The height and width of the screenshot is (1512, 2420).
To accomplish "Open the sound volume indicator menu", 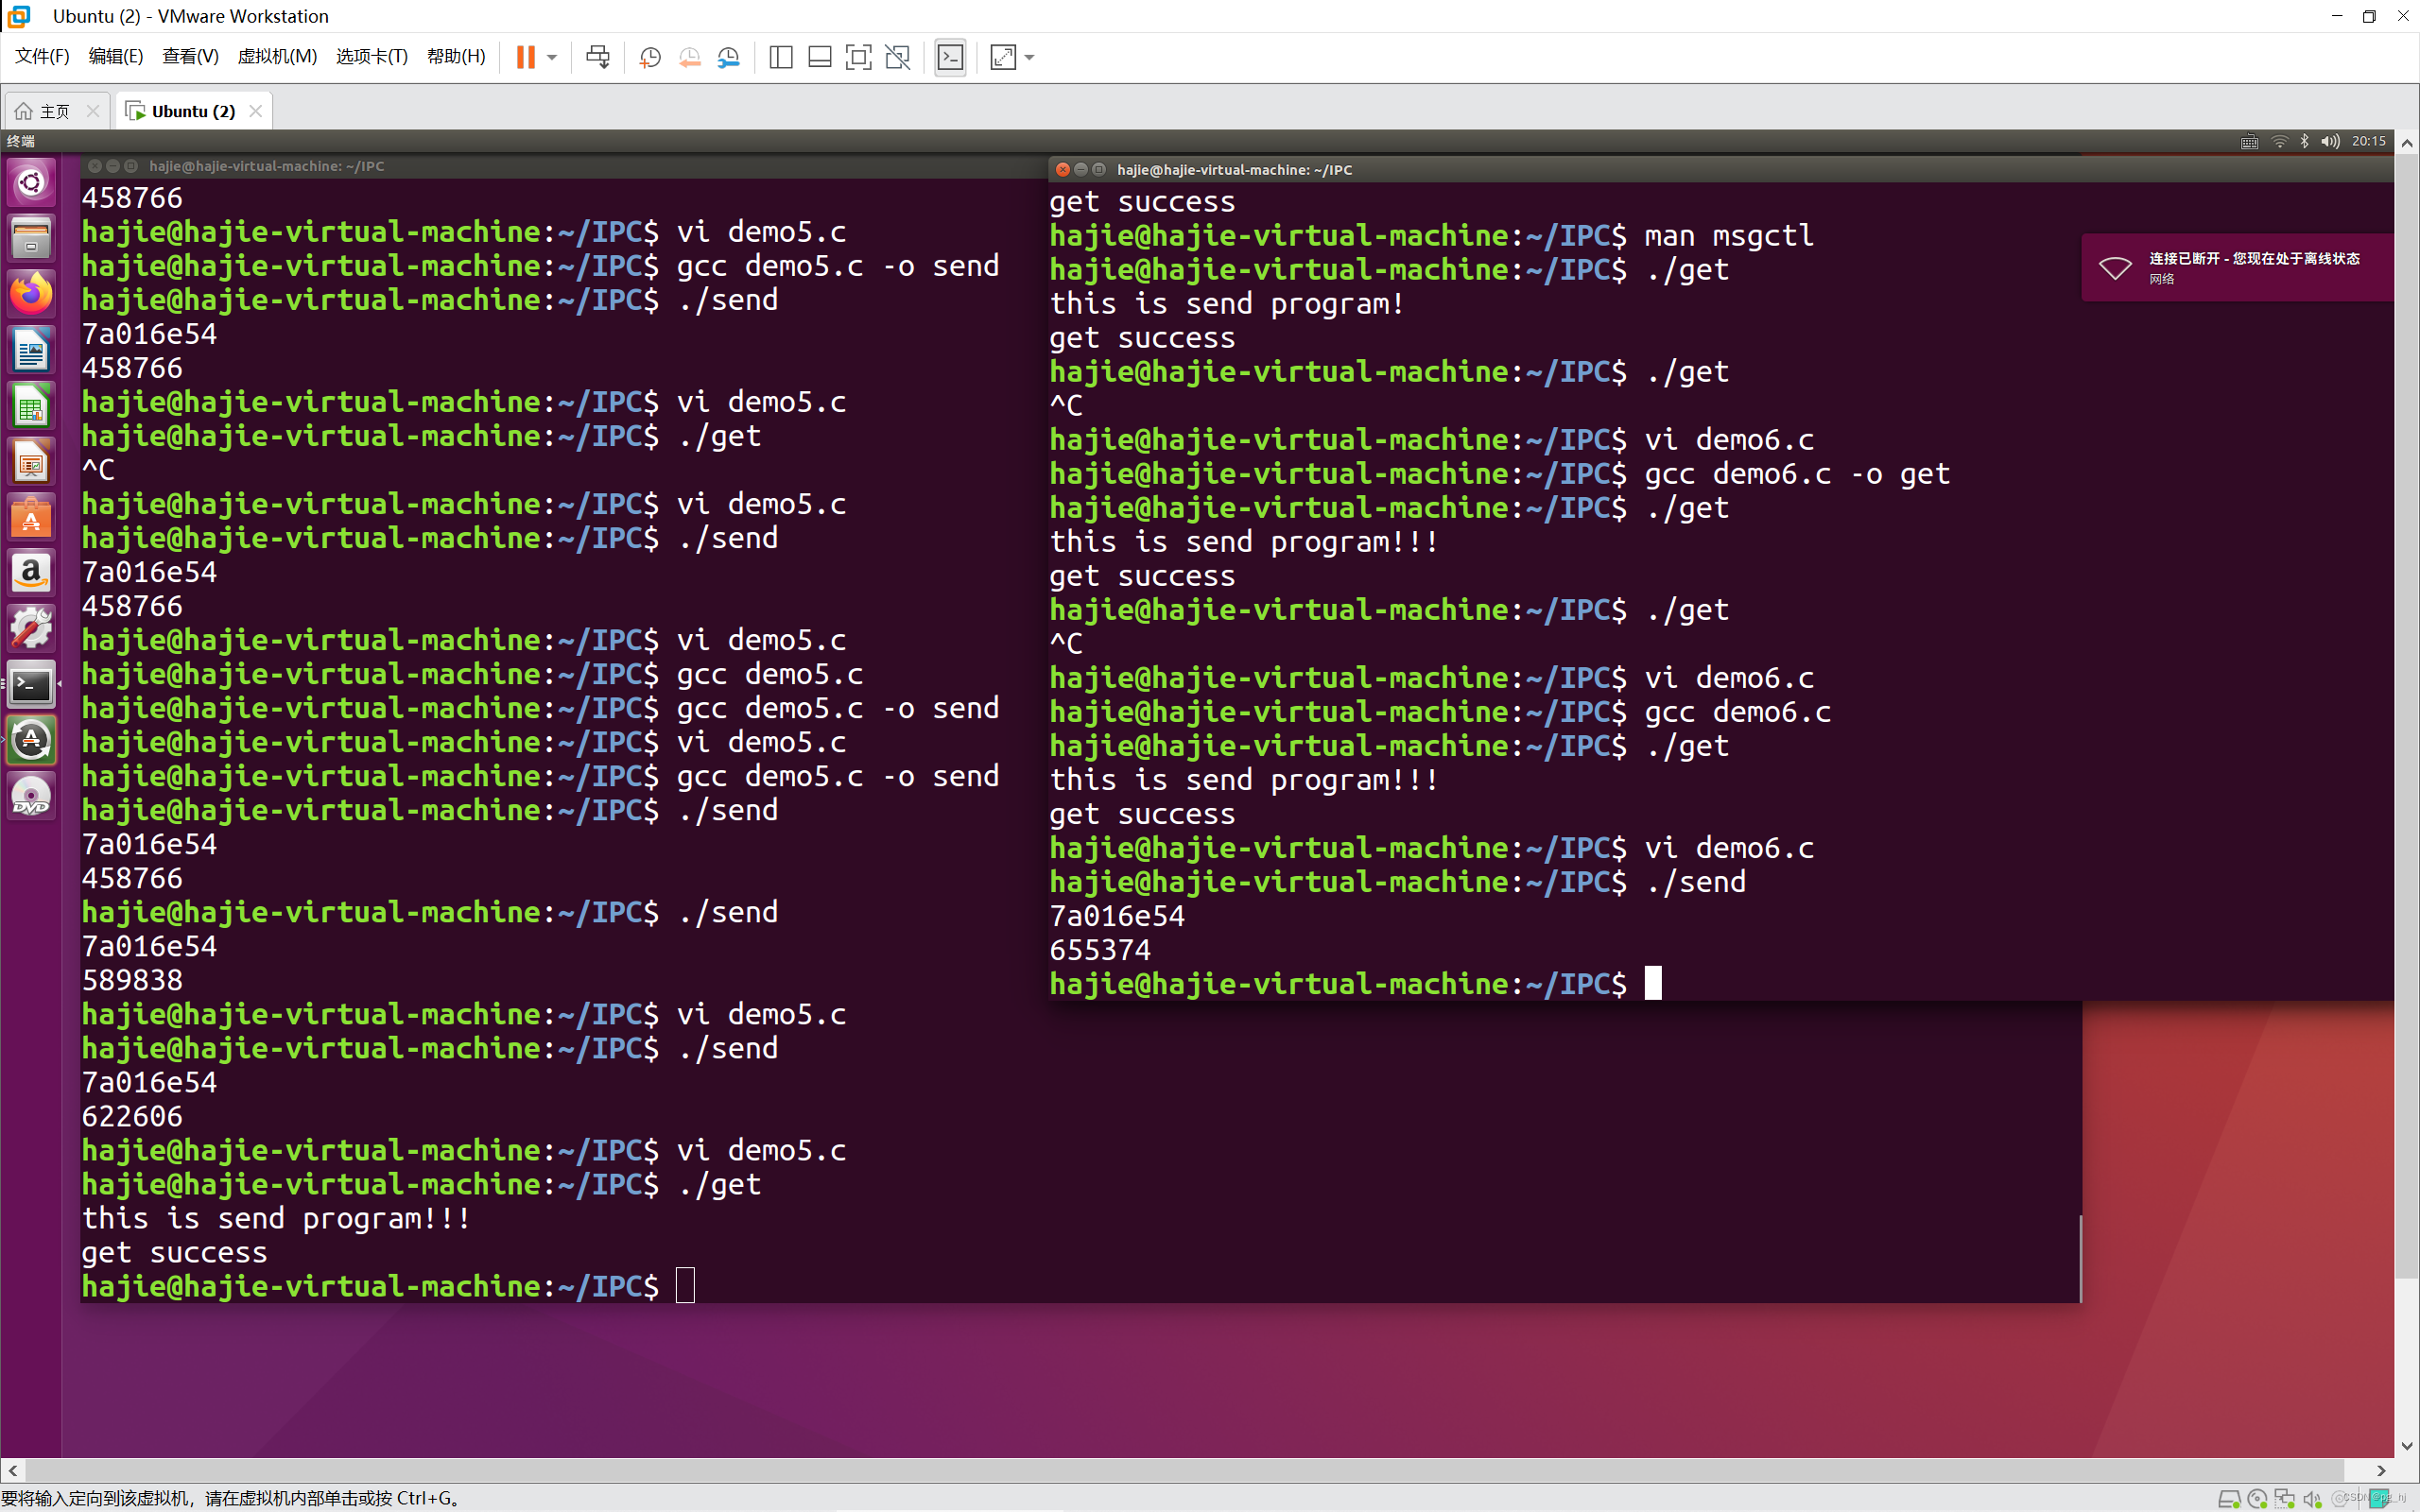I will click(x=2330, y=142).
